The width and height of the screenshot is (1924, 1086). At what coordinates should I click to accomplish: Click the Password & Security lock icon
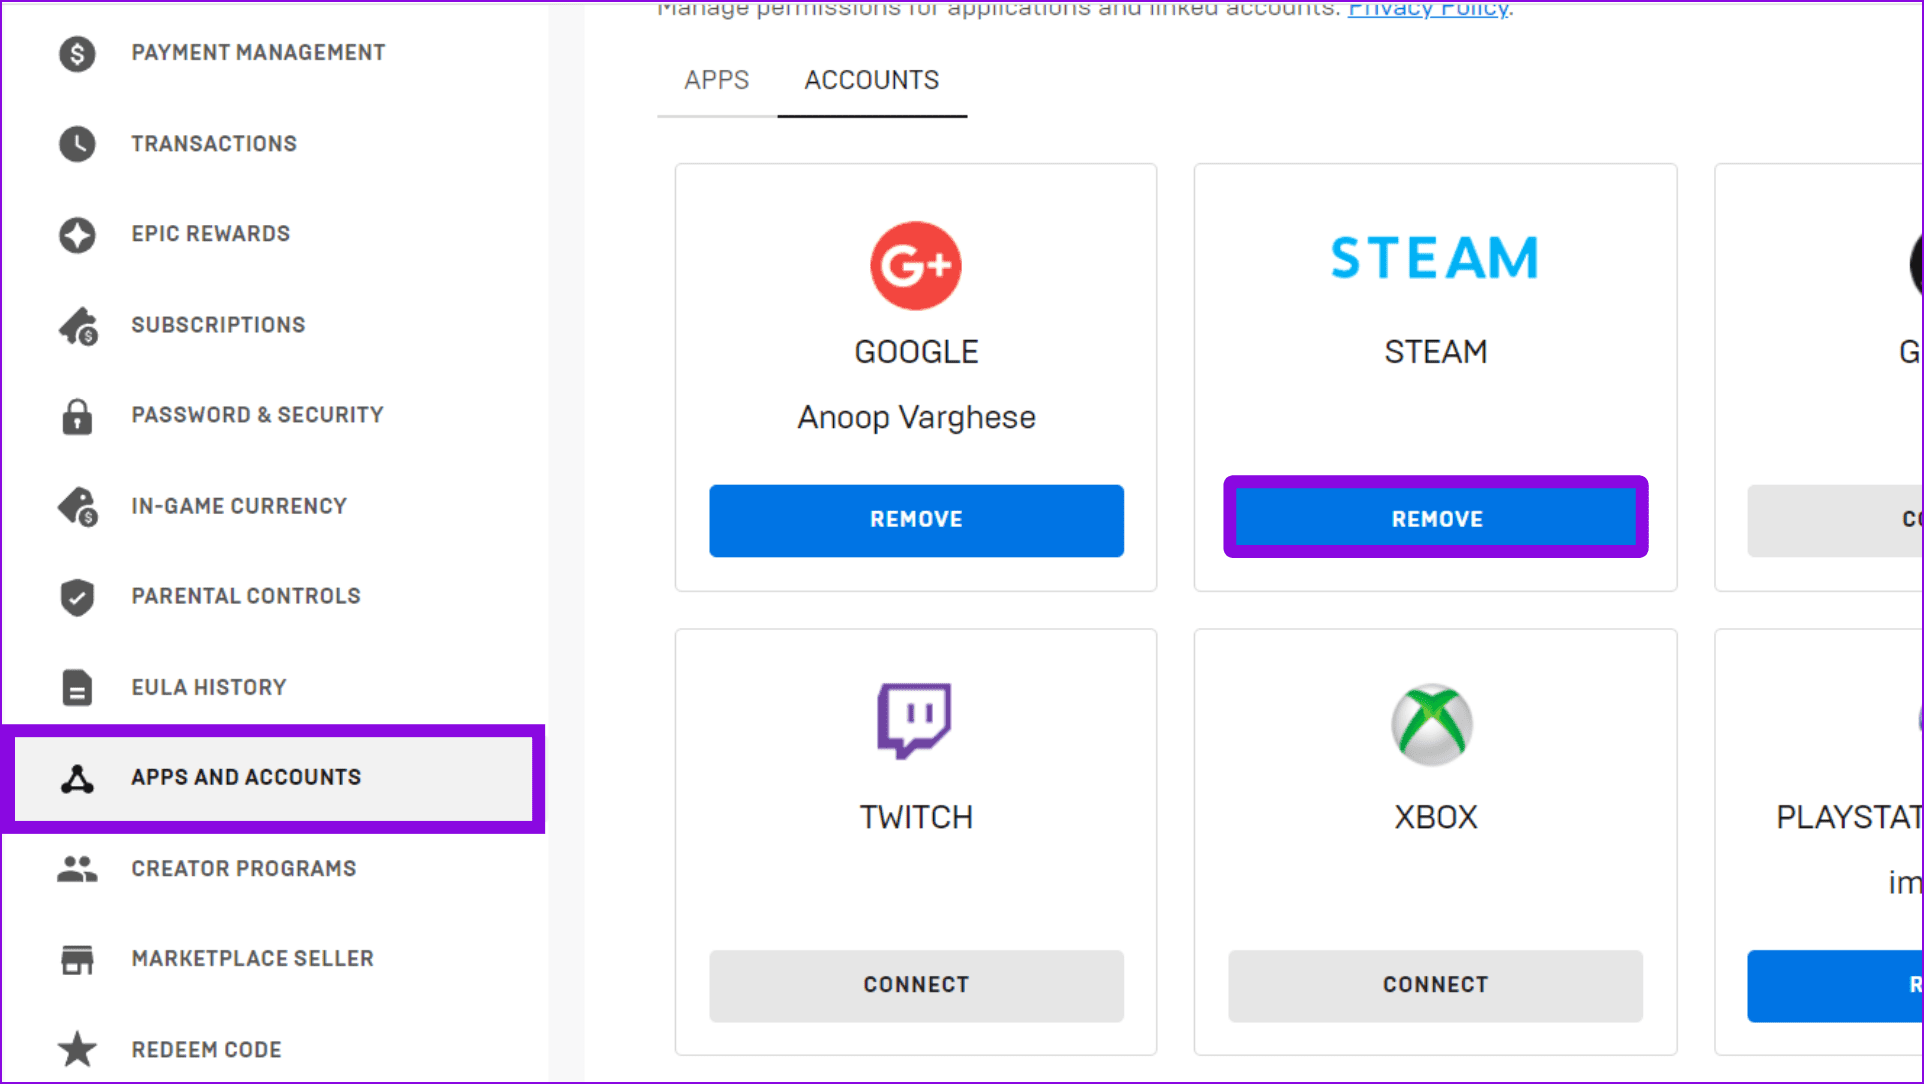coord(77,416)
